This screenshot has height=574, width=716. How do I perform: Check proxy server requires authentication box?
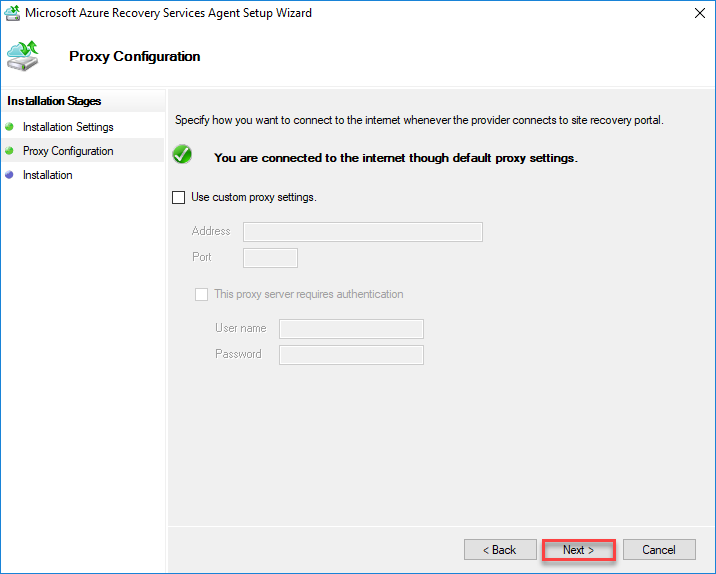coord(202,295)
